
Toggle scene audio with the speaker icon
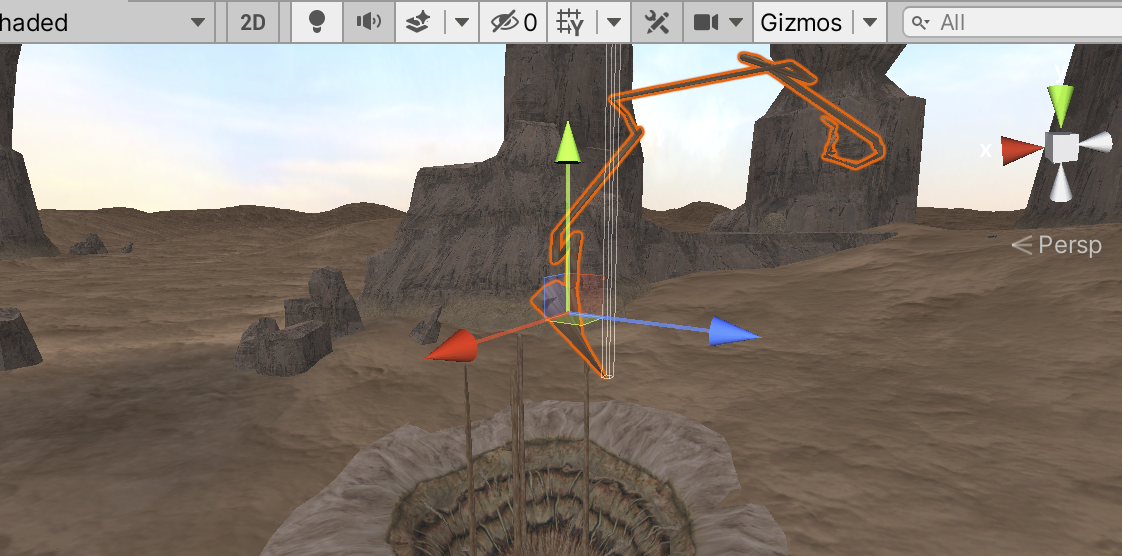click(x=369, y=22)
